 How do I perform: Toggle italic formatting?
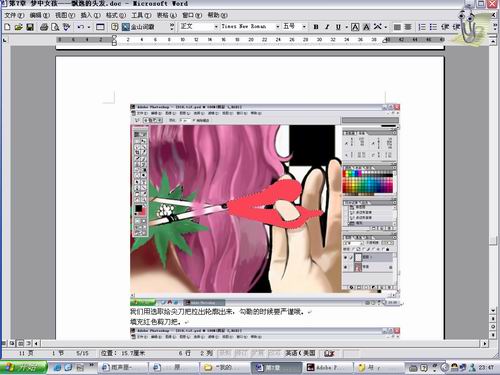coord(327,27)
